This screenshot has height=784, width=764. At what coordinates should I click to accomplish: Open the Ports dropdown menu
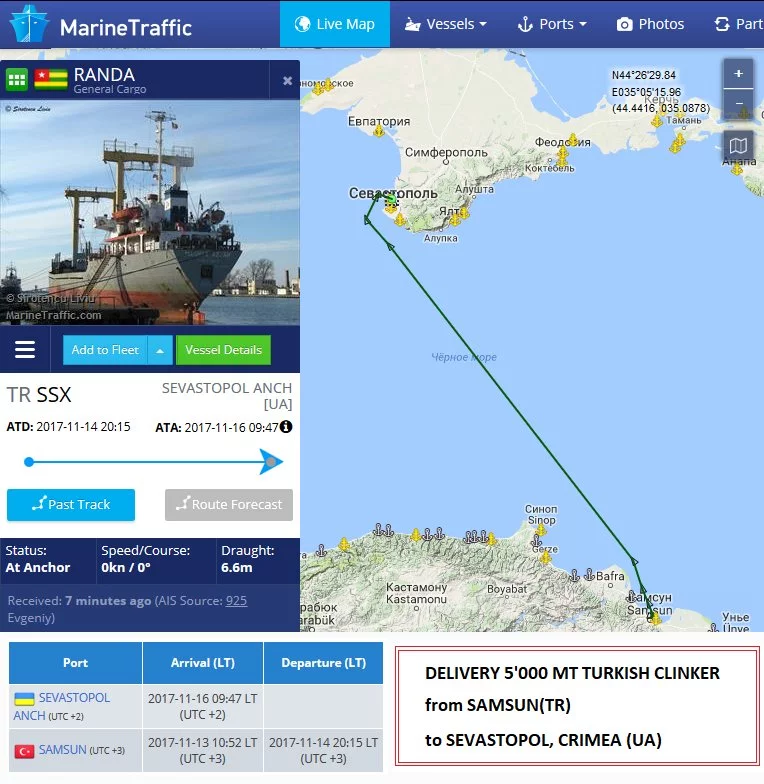coord(552,24)
